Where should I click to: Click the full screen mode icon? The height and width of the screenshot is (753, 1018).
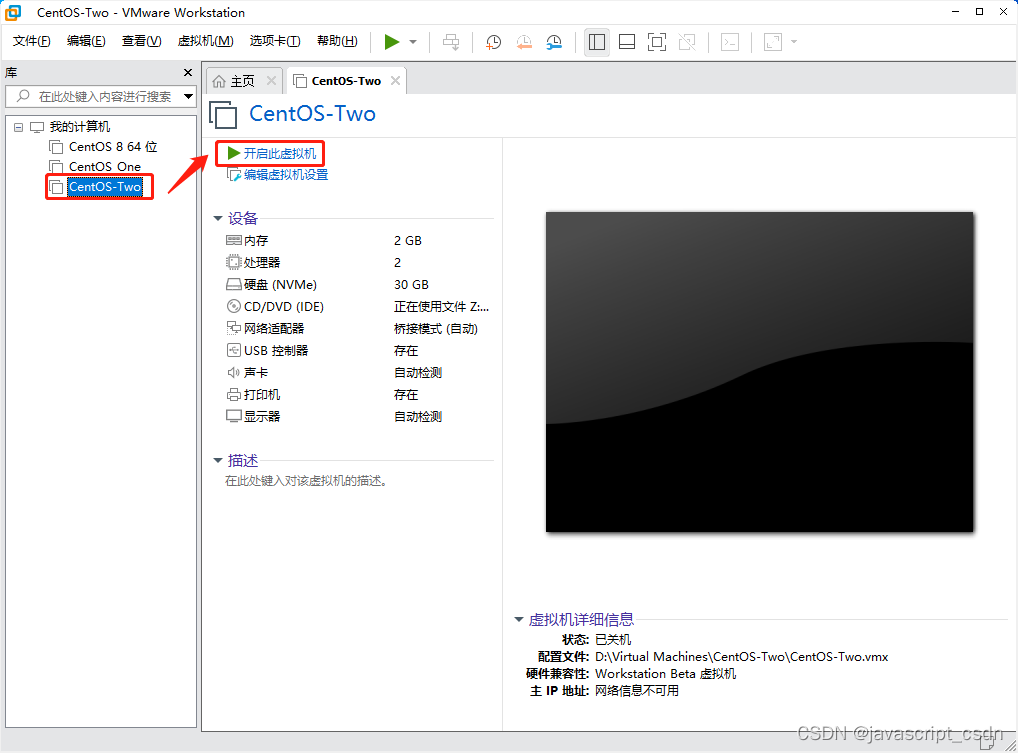656,42
